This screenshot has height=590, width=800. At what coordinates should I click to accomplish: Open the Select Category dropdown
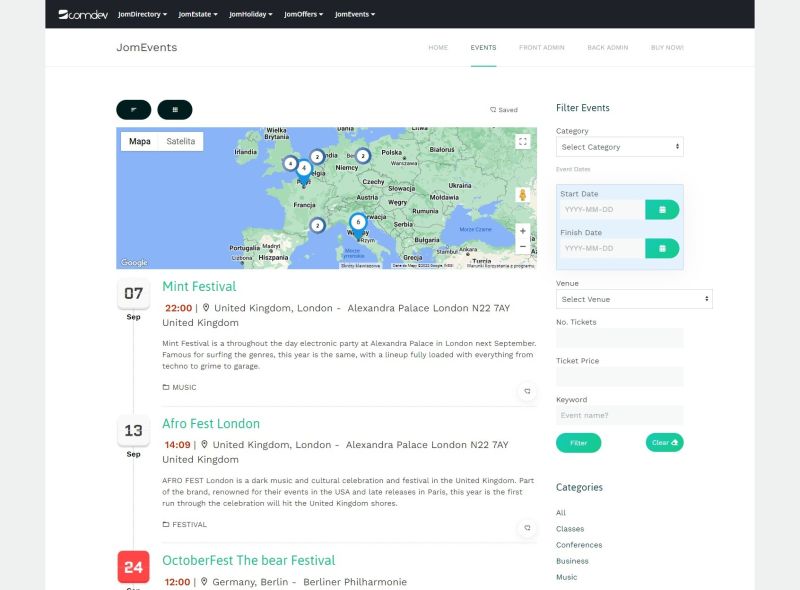tap(619, 146)
